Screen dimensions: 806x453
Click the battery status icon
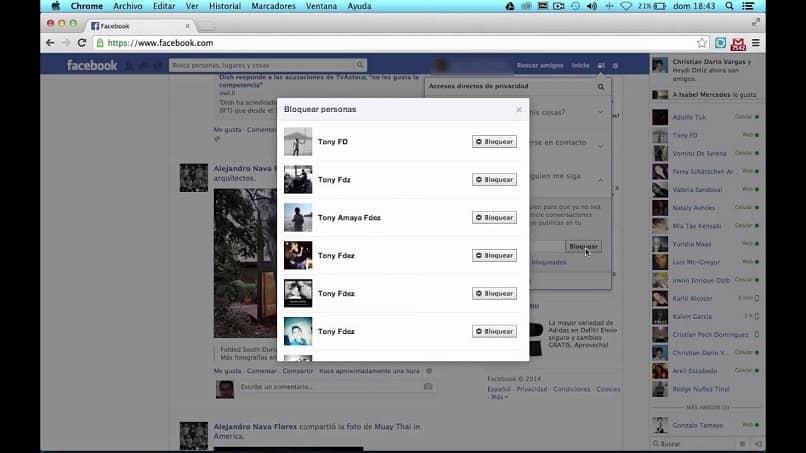click(x=660, y=6)
